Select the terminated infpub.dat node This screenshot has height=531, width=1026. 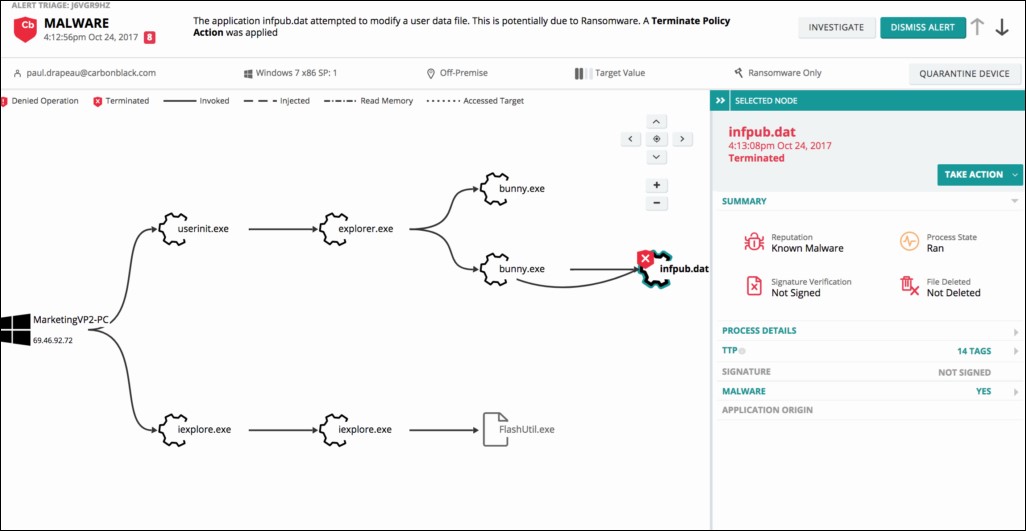(x=656, y=267)
